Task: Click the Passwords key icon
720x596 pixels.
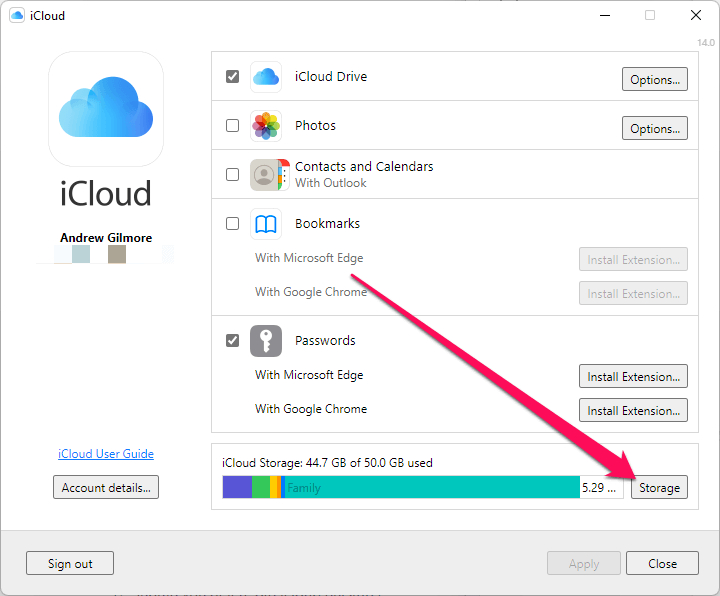Action: point(266,341)
